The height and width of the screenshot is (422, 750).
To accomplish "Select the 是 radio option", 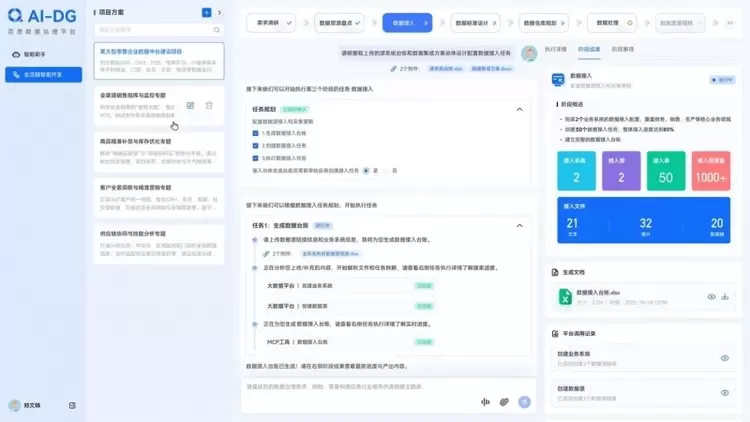I will (366, 171).
